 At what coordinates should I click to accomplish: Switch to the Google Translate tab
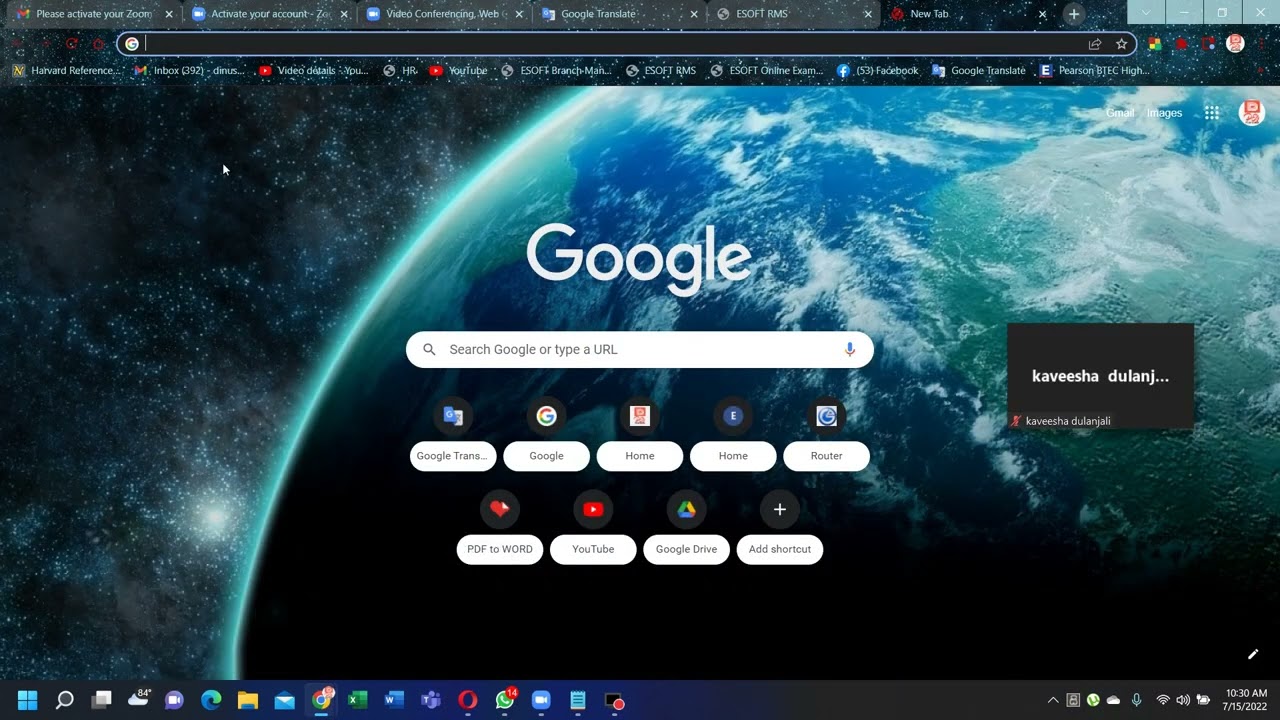coord(618,14)
